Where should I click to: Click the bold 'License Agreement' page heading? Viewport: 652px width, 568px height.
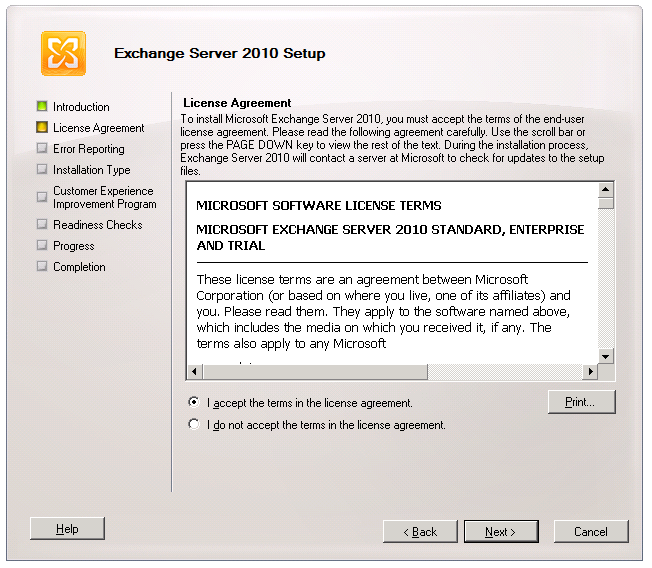point(237,103)
